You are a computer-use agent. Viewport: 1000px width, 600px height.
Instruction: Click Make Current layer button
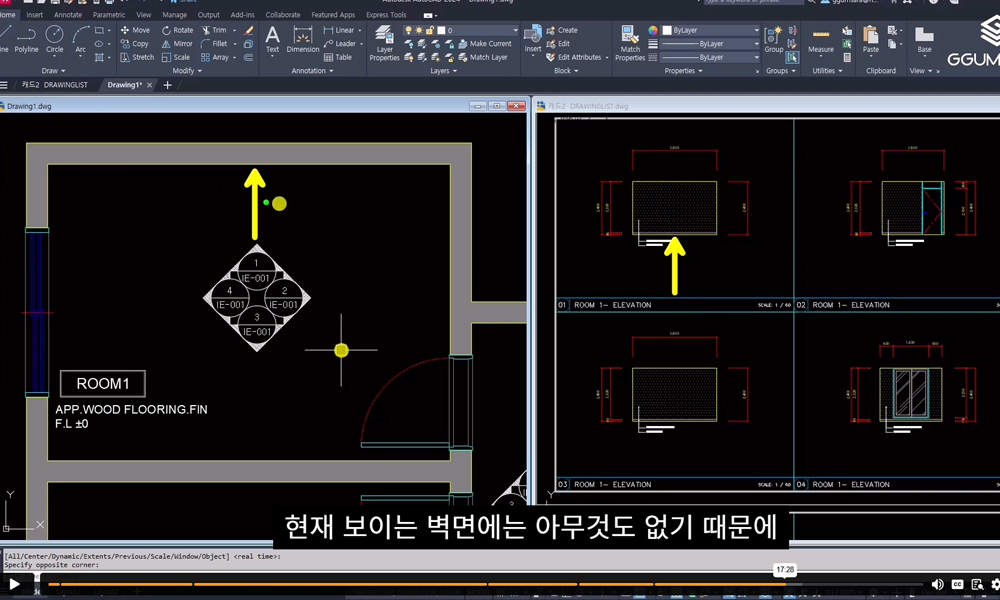coord(485,44)
